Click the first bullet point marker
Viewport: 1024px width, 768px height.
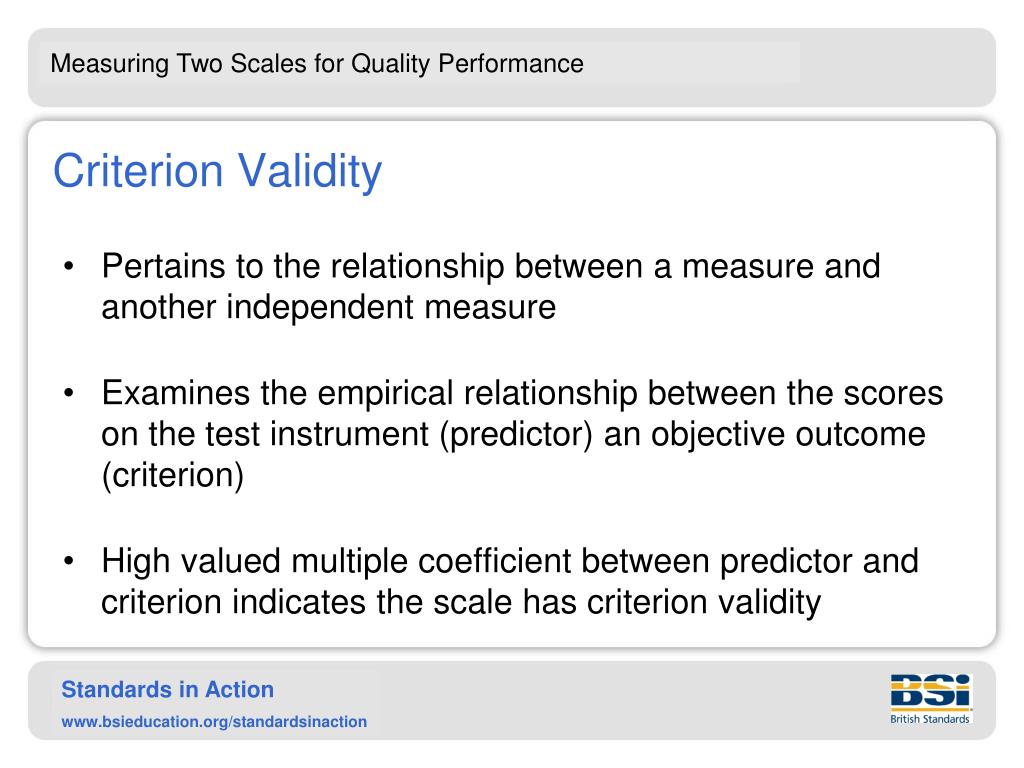tap(69, 266)
